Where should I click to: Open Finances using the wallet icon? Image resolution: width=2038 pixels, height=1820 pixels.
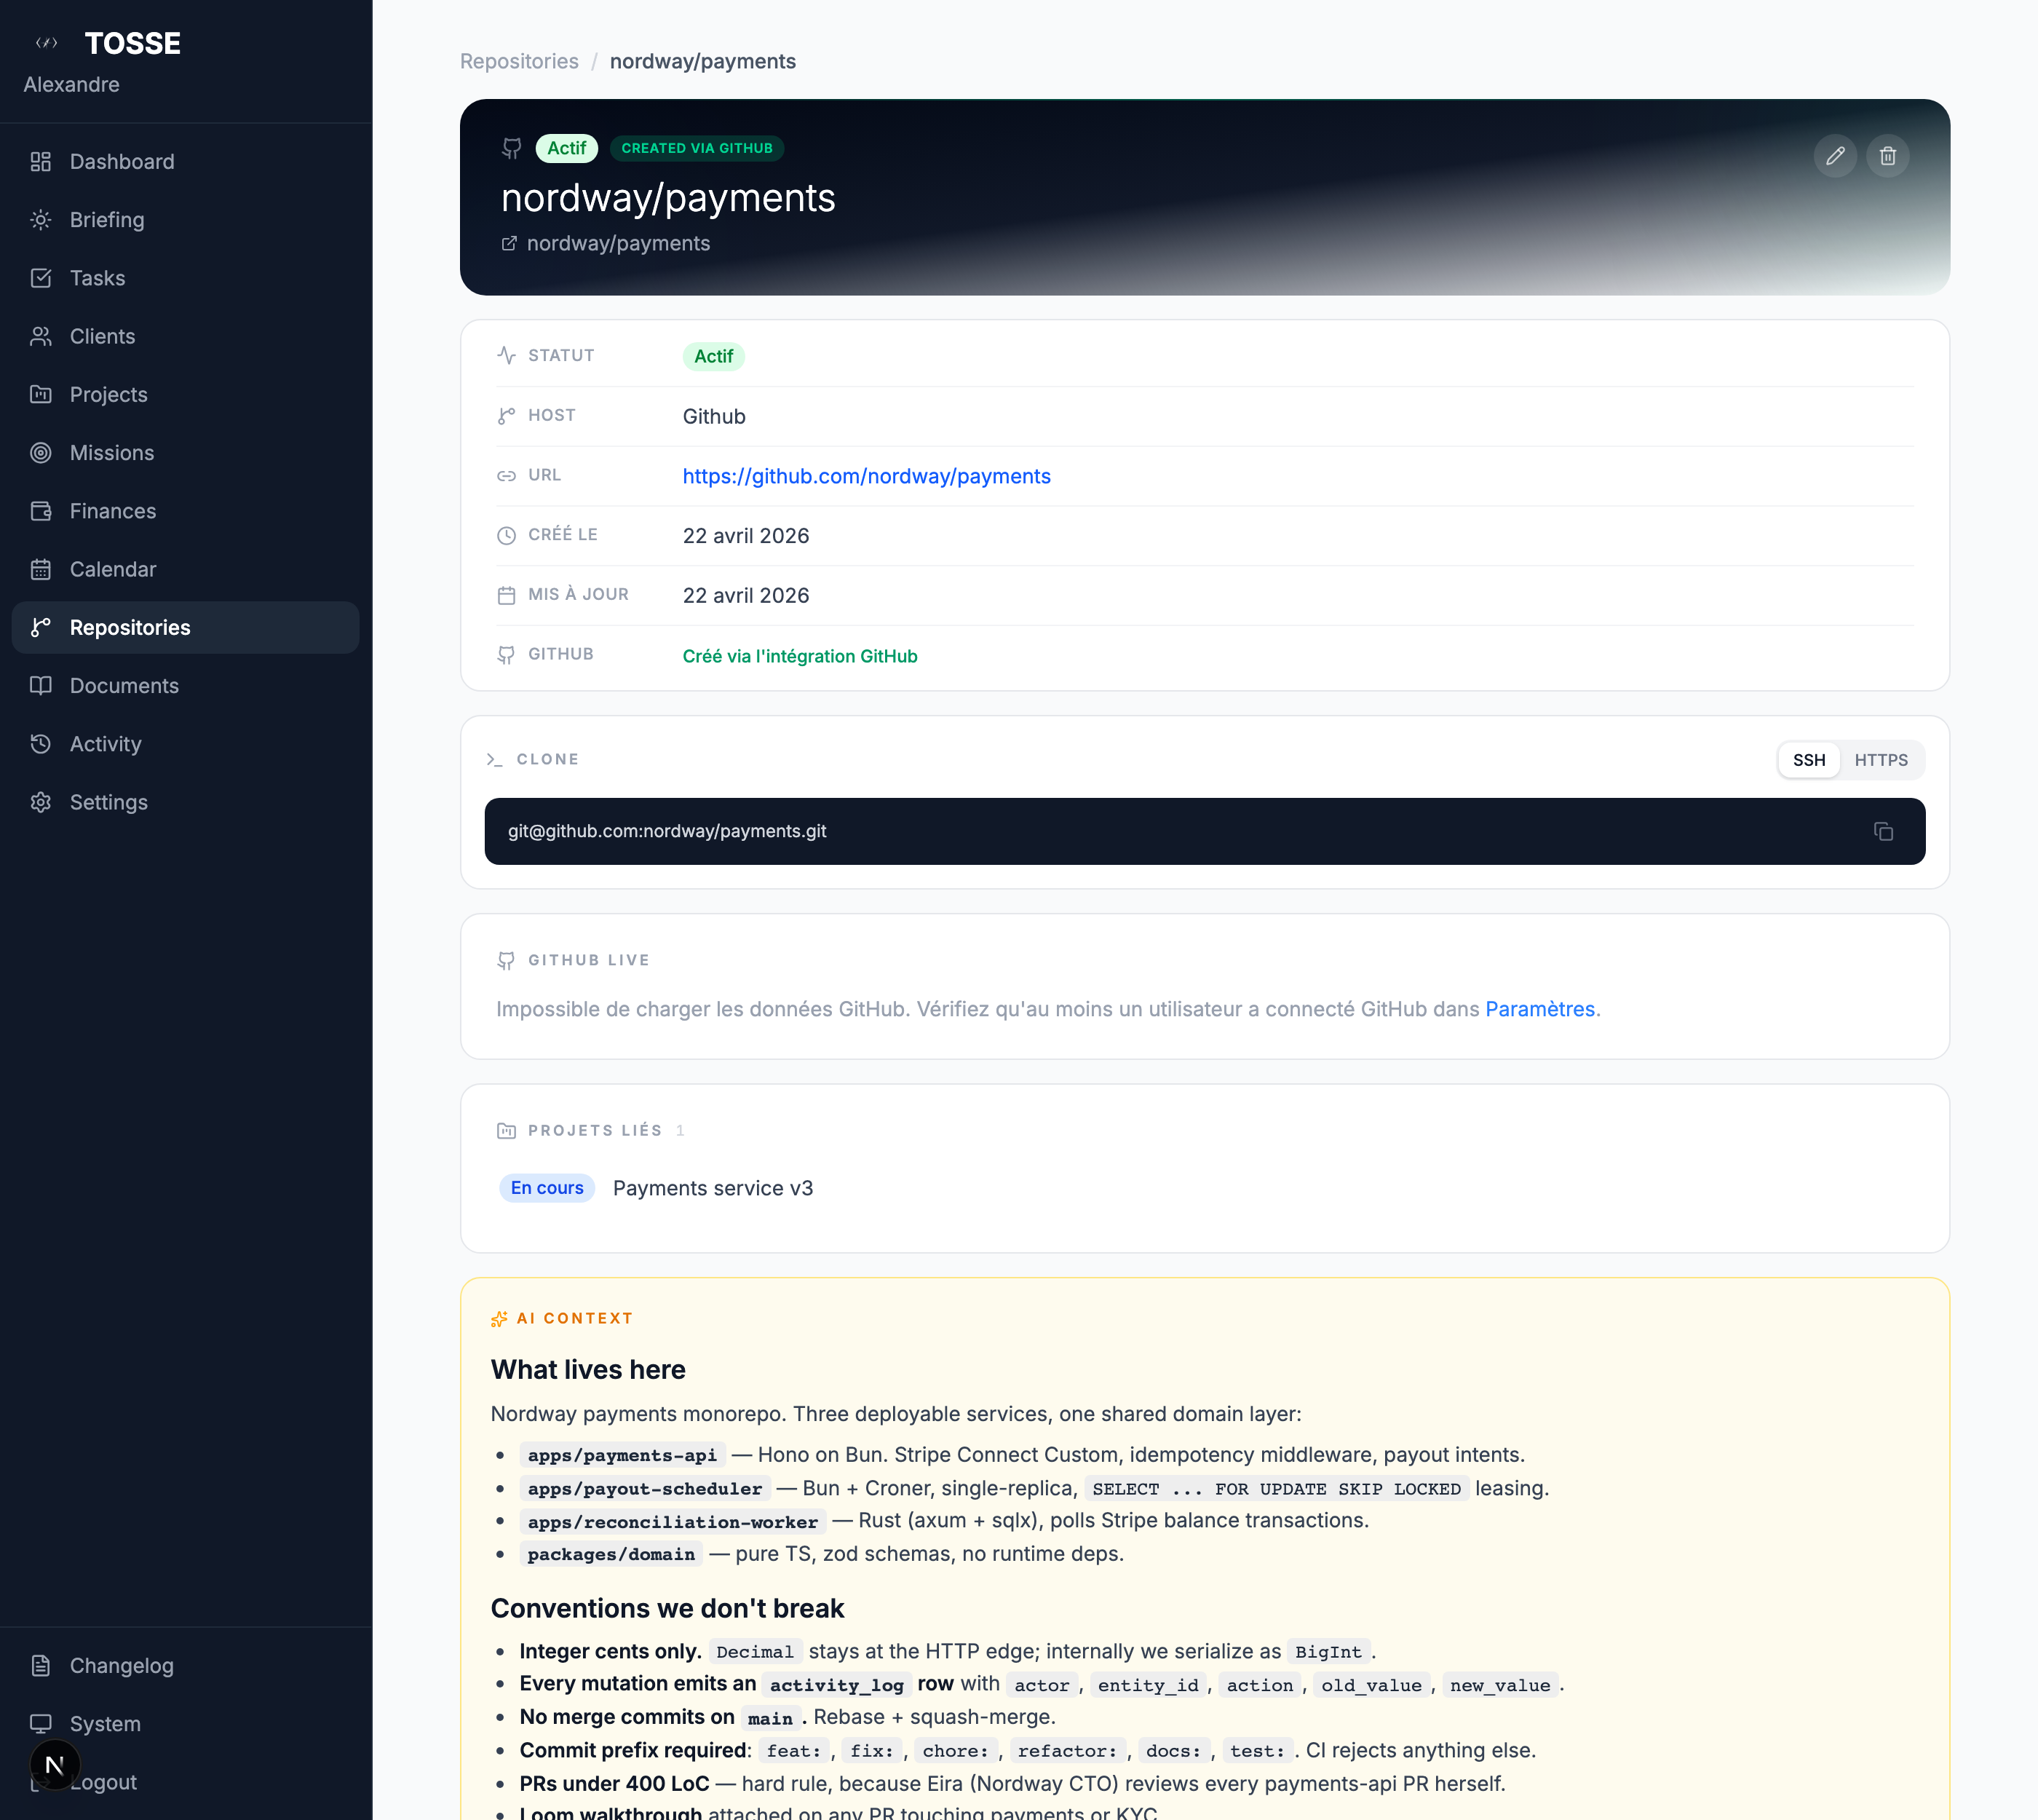tap(41, 511)
